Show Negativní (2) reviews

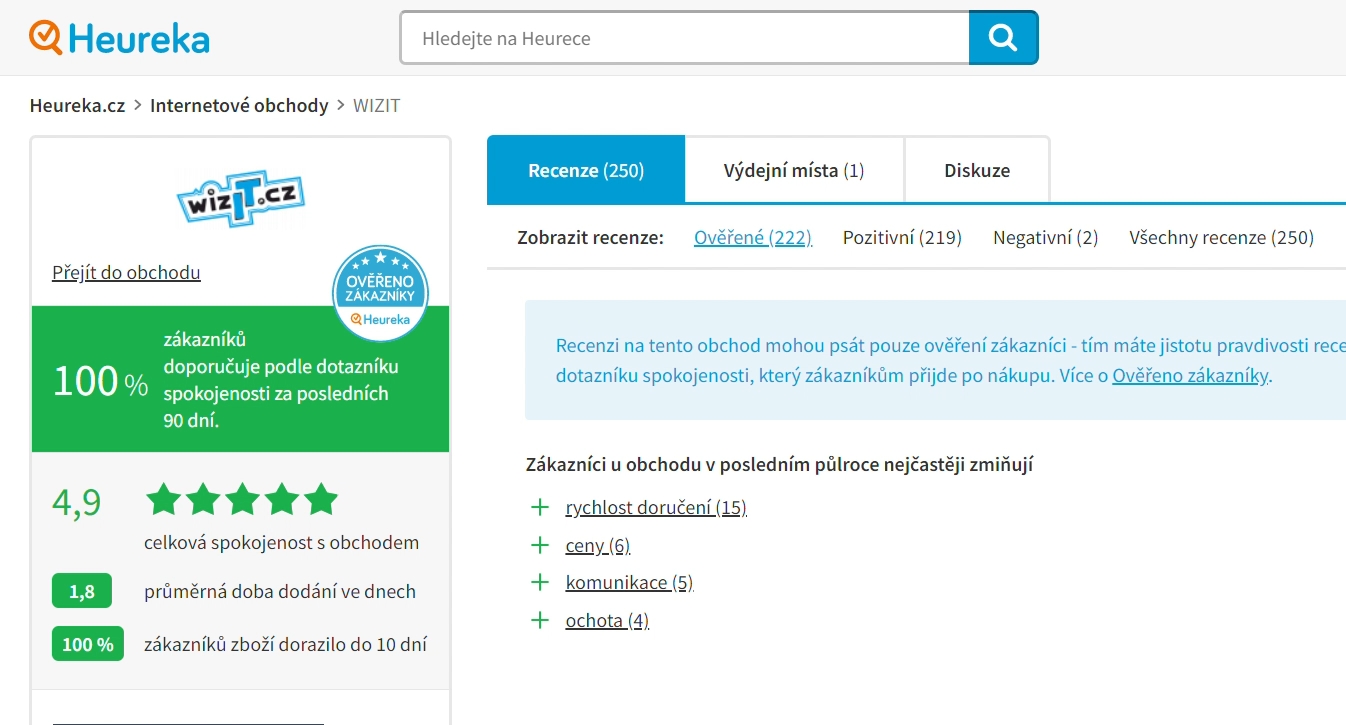(x=1046, y=237)
